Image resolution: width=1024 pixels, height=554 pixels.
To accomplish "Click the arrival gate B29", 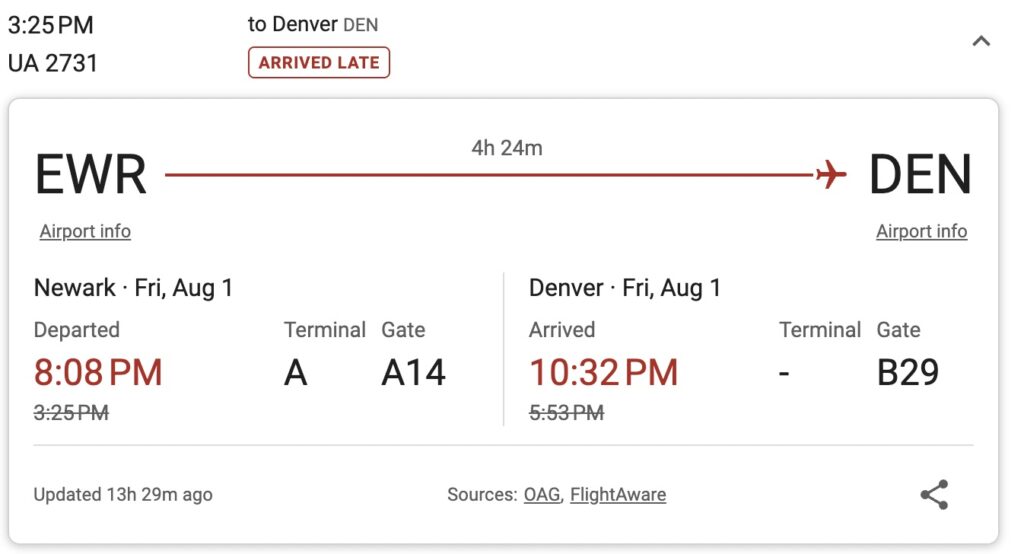I will 908,372.
